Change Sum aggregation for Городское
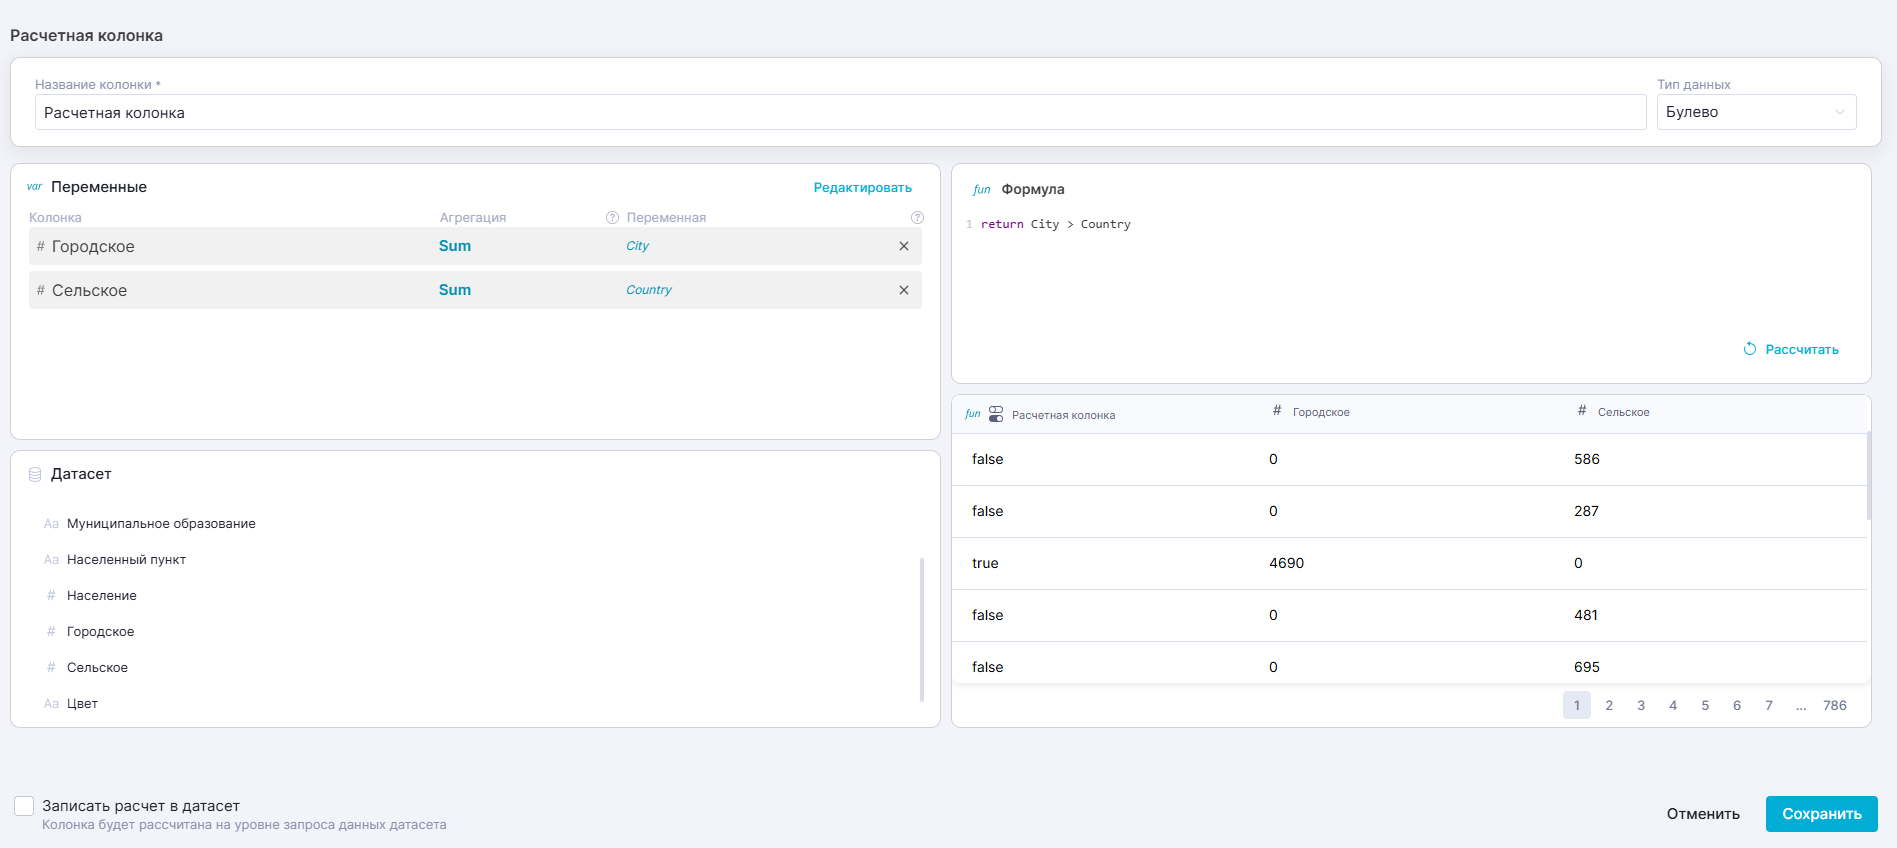1897x848 pixels. 454,246
